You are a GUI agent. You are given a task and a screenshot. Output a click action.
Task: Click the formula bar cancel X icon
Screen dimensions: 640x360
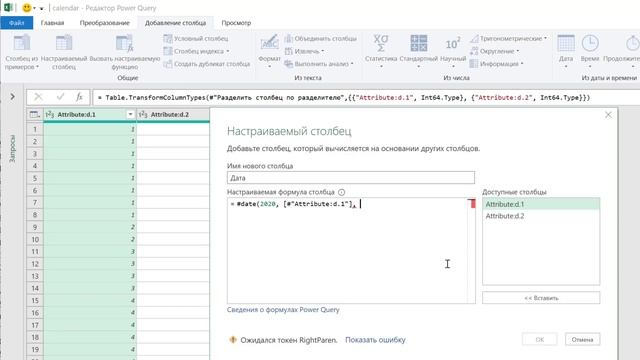pos(38,97)
